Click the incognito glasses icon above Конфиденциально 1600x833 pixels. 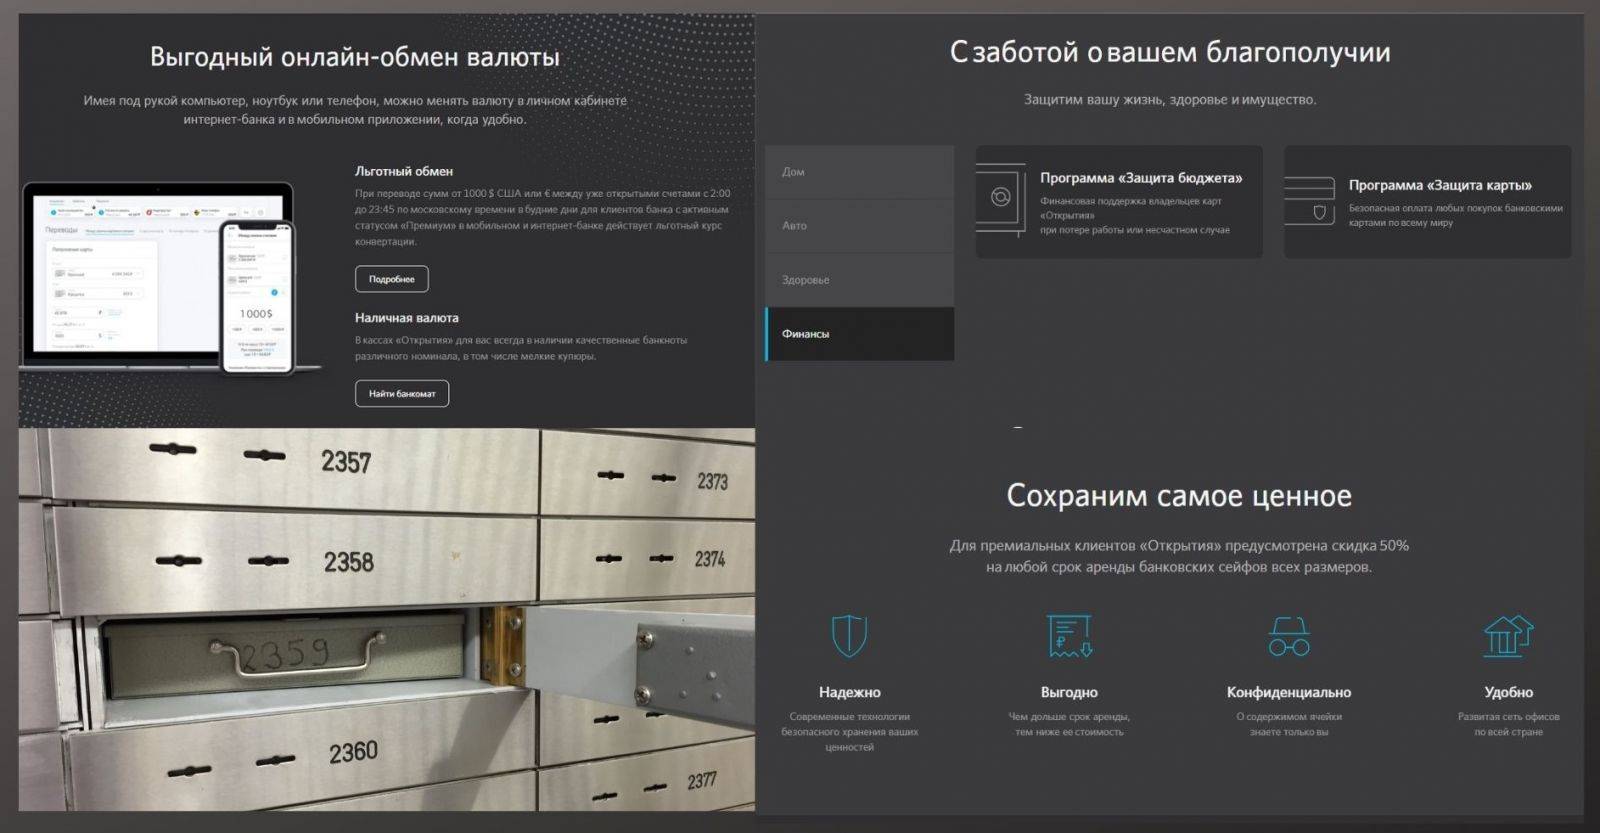[x=1288, y=636]
